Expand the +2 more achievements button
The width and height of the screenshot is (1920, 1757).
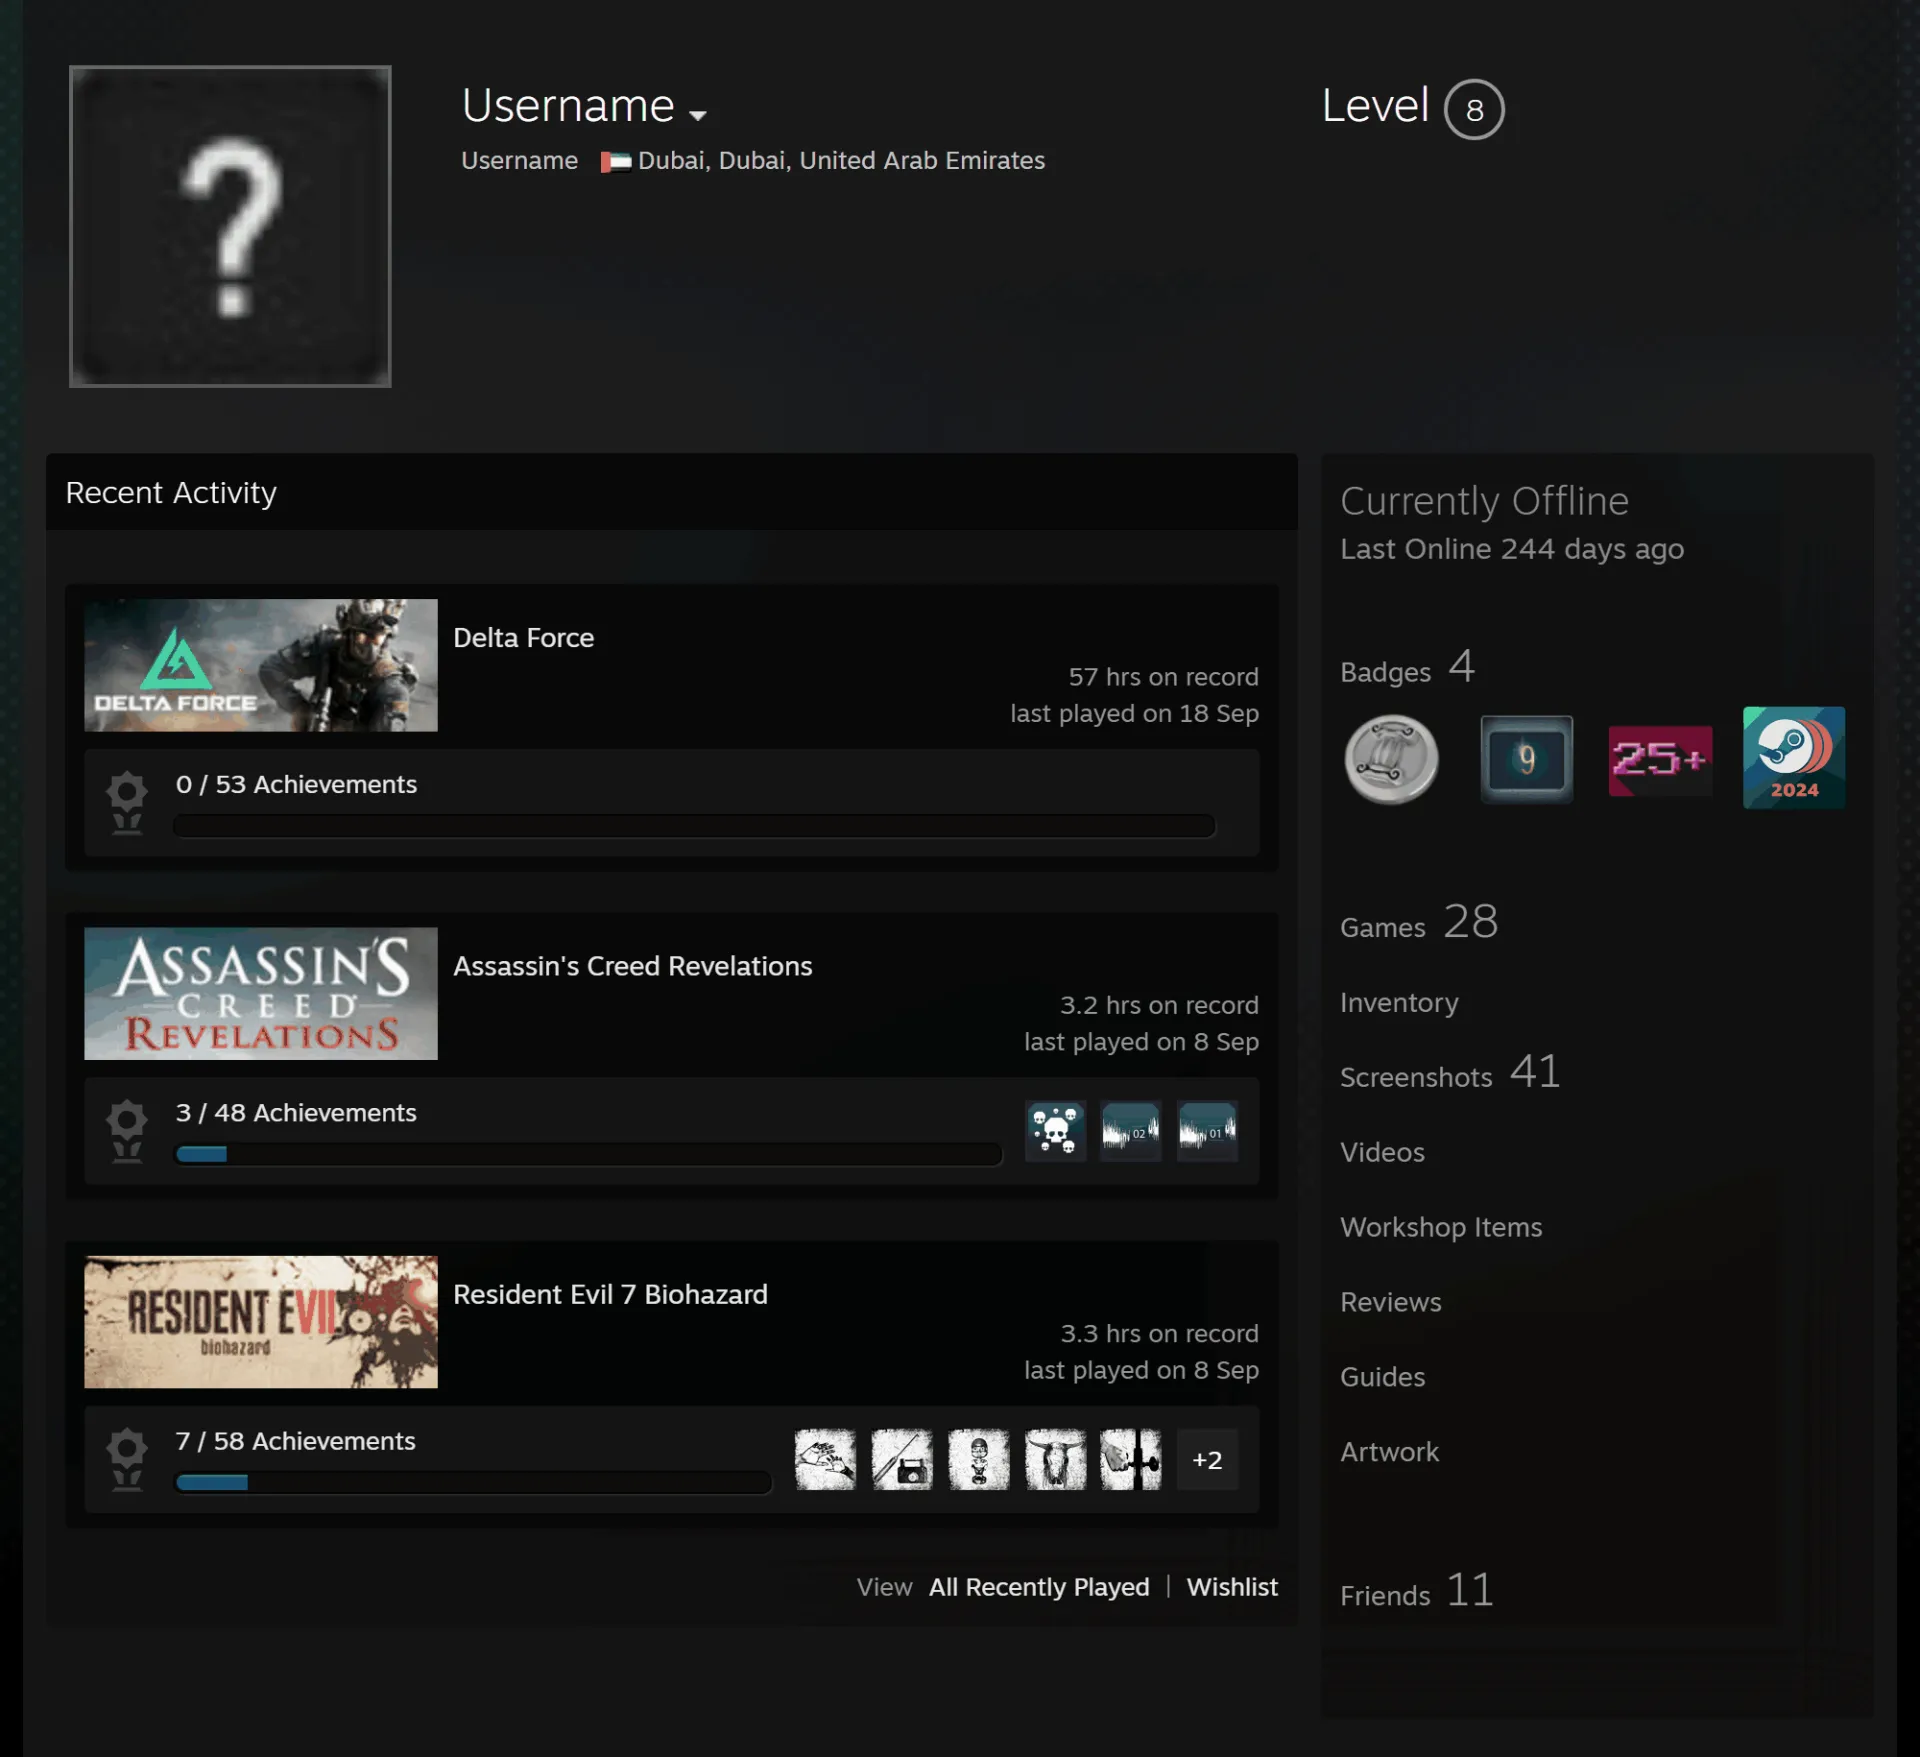coord(1207,1459)
